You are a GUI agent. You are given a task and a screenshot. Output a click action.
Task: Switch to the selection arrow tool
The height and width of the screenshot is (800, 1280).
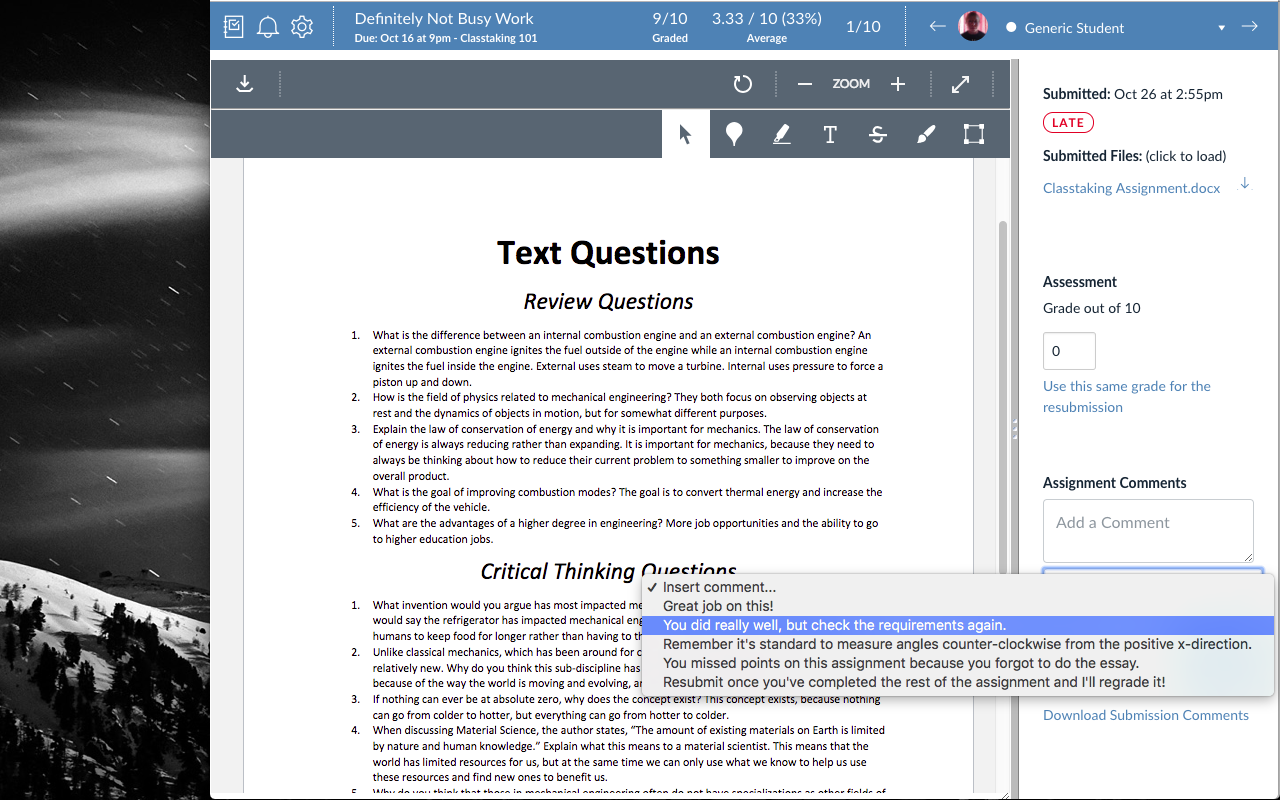click(x=685, y=133)
